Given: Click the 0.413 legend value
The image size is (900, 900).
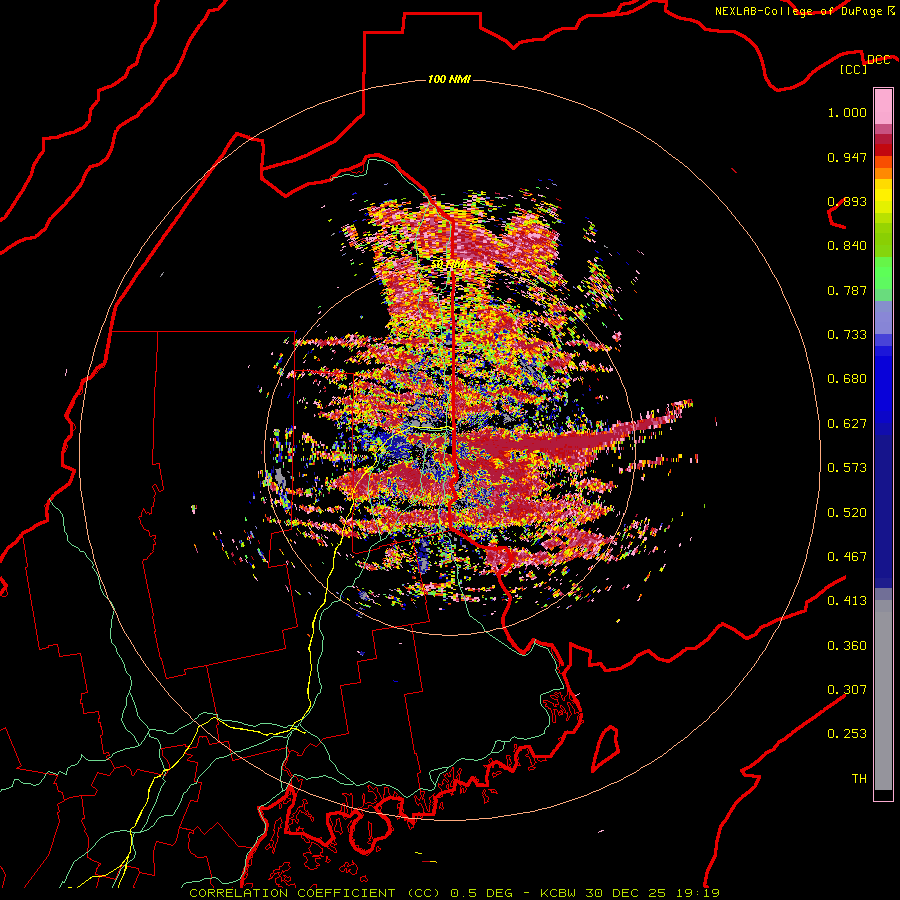Looking at the screenshot, I should pos(847,601).
